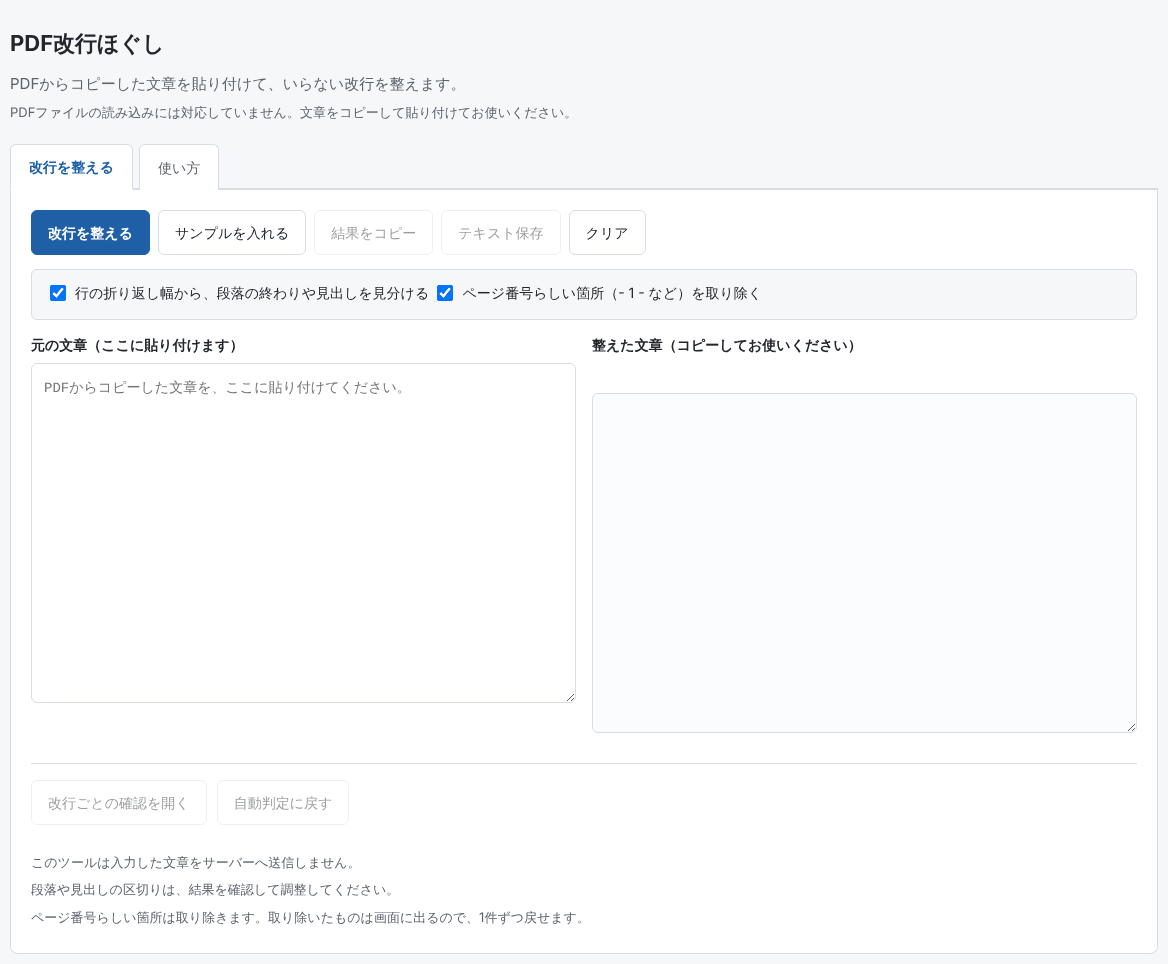This screenshot has width=1168, height=964.
Task: Toggle the 段落の終わりや見出しを見分ける checkbox
Action: 58,293
